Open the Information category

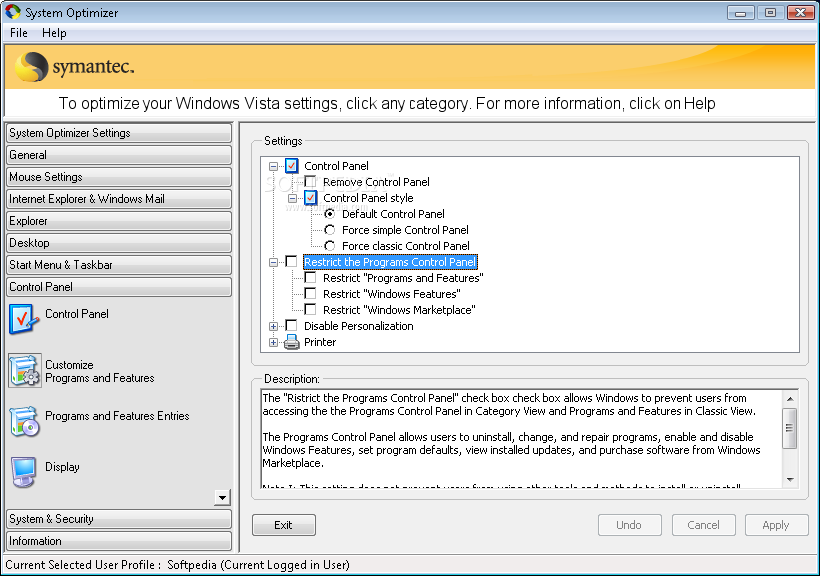(x=119, y=541)
